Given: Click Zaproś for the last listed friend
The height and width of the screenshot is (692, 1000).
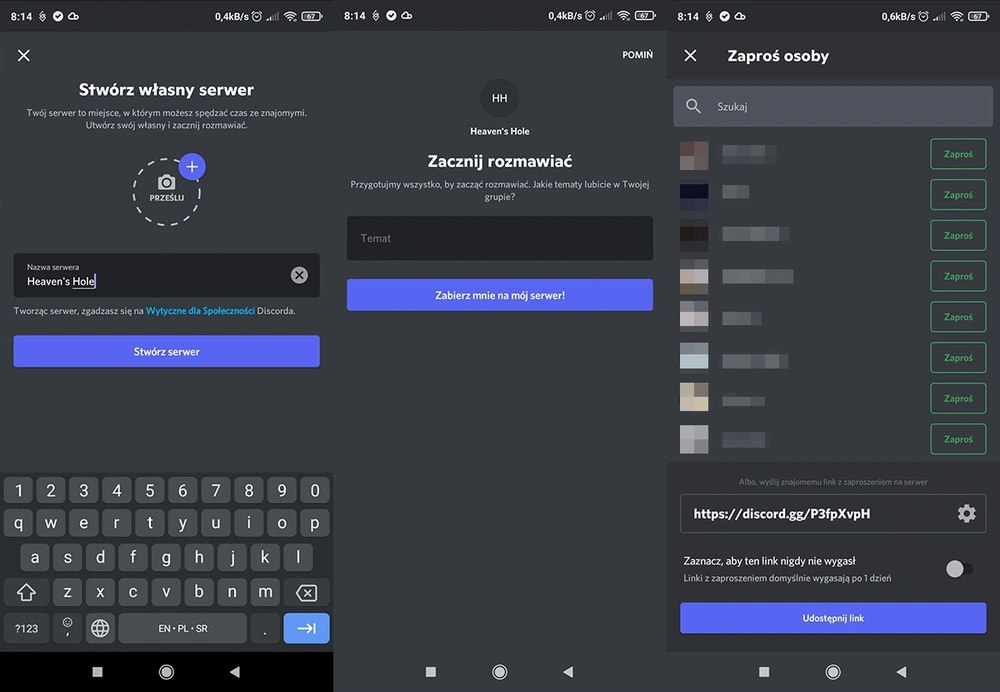Looking at the screenshot, I should (958, 439).
